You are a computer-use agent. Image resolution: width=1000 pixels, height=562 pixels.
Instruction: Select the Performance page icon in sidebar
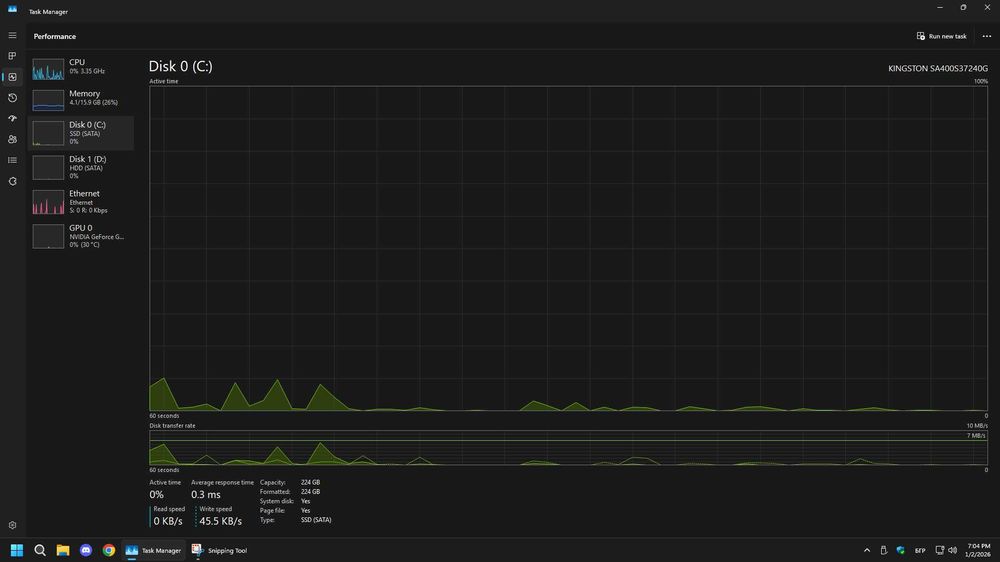[12, 77]
